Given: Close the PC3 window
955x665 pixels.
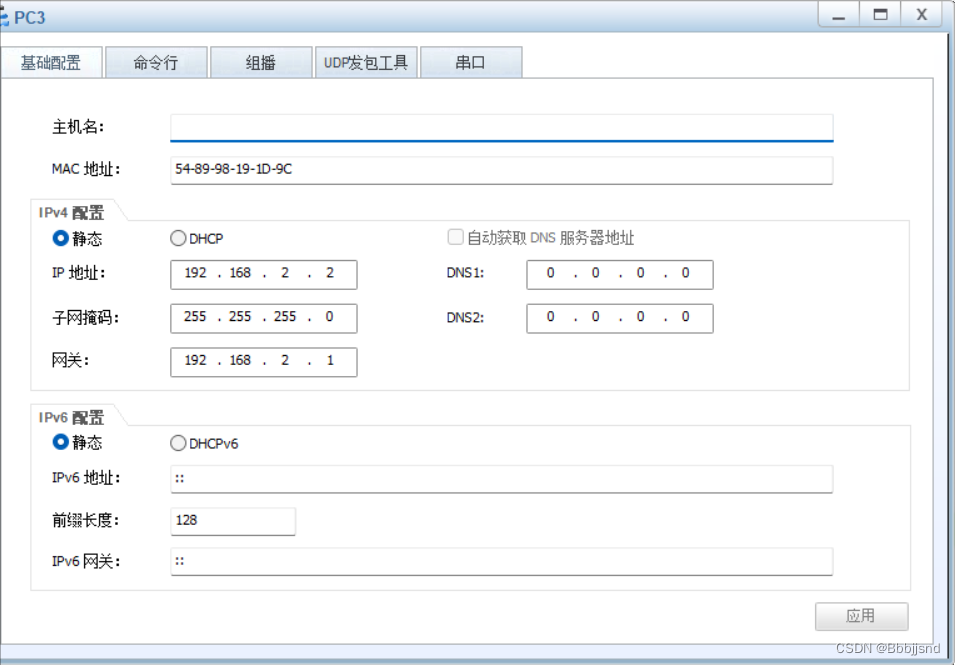Looking at the screenshot, I should pyautogui.click(x=922, y=15).
